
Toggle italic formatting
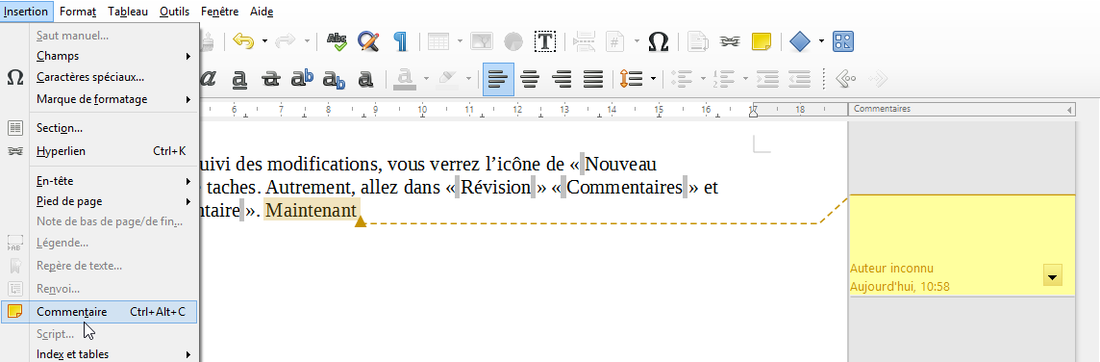pos(208,79)
